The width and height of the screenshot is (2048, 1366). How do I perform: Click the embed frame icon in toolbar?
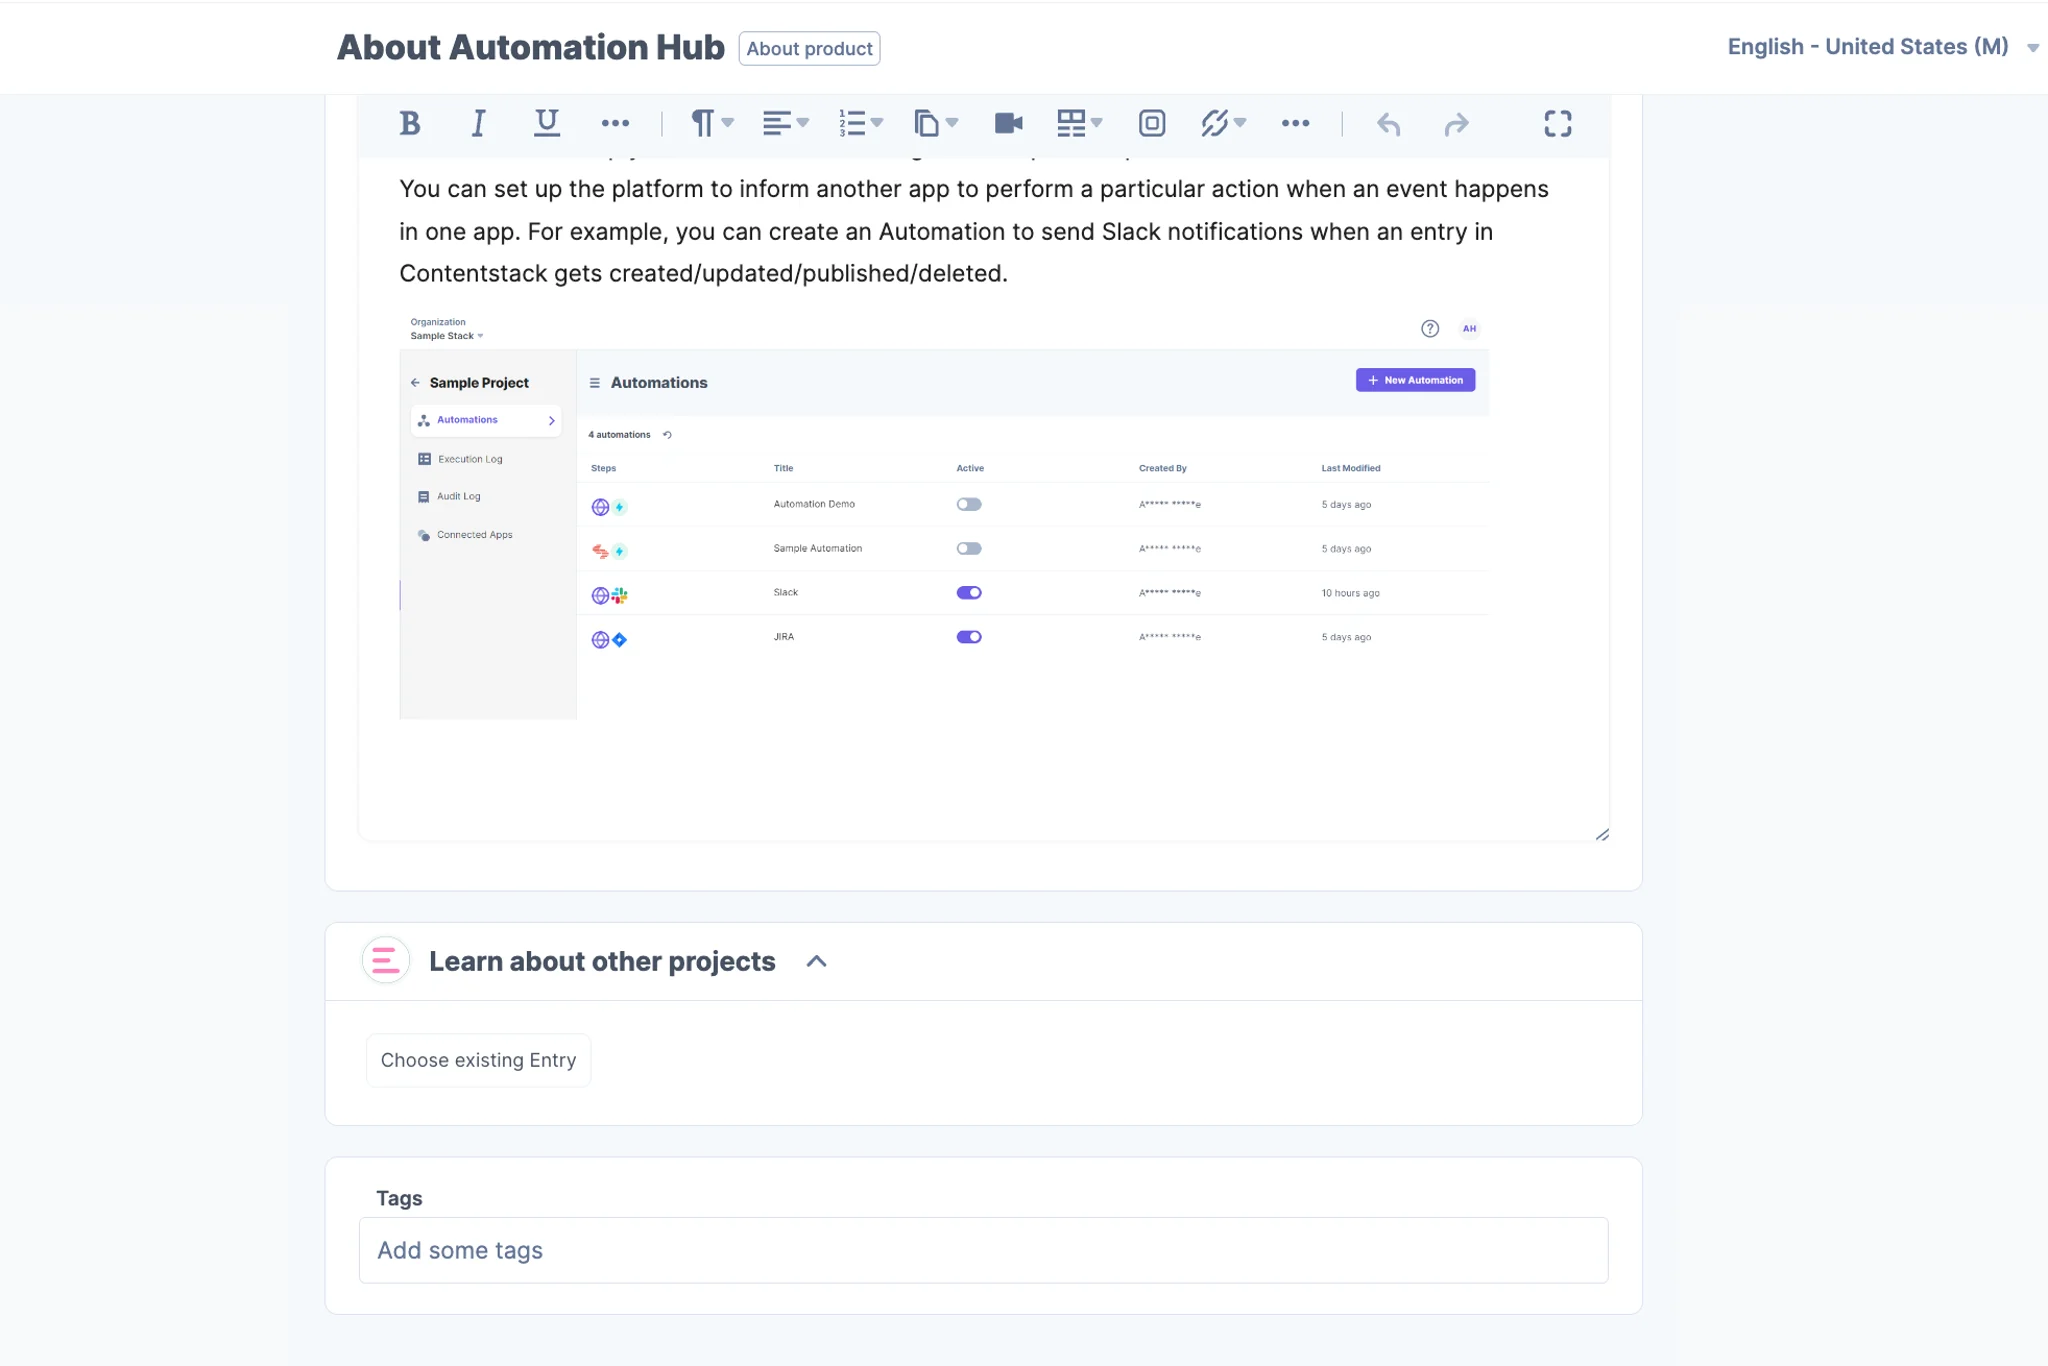[x=1151, y=123]
